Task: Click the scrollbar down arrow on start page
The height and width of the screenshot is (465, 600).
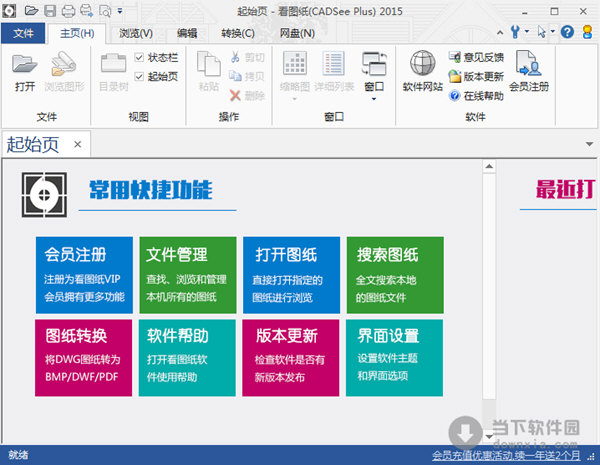Action: 489,436
